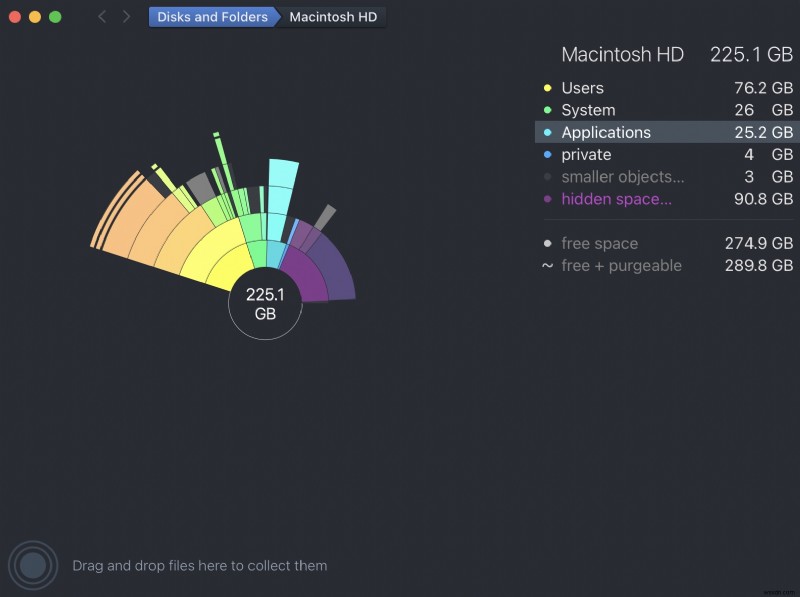
Task: Click the forward navigation arrow
Action: click(x=126, y=16)
